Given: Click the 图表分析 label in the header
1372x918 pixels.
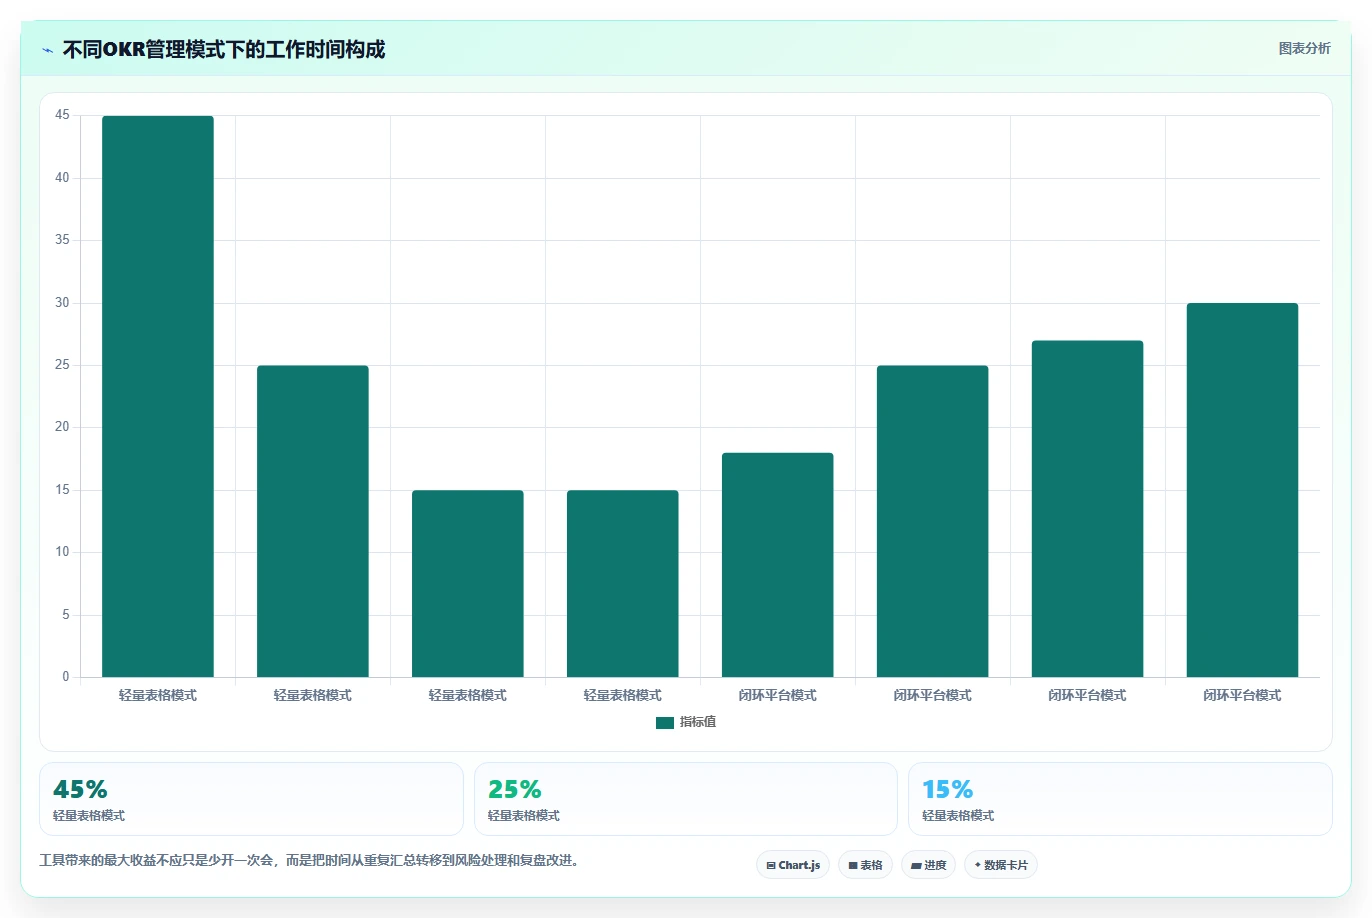Looking at the screenshot, I should pyautogui.click(x=1304, y=48).
